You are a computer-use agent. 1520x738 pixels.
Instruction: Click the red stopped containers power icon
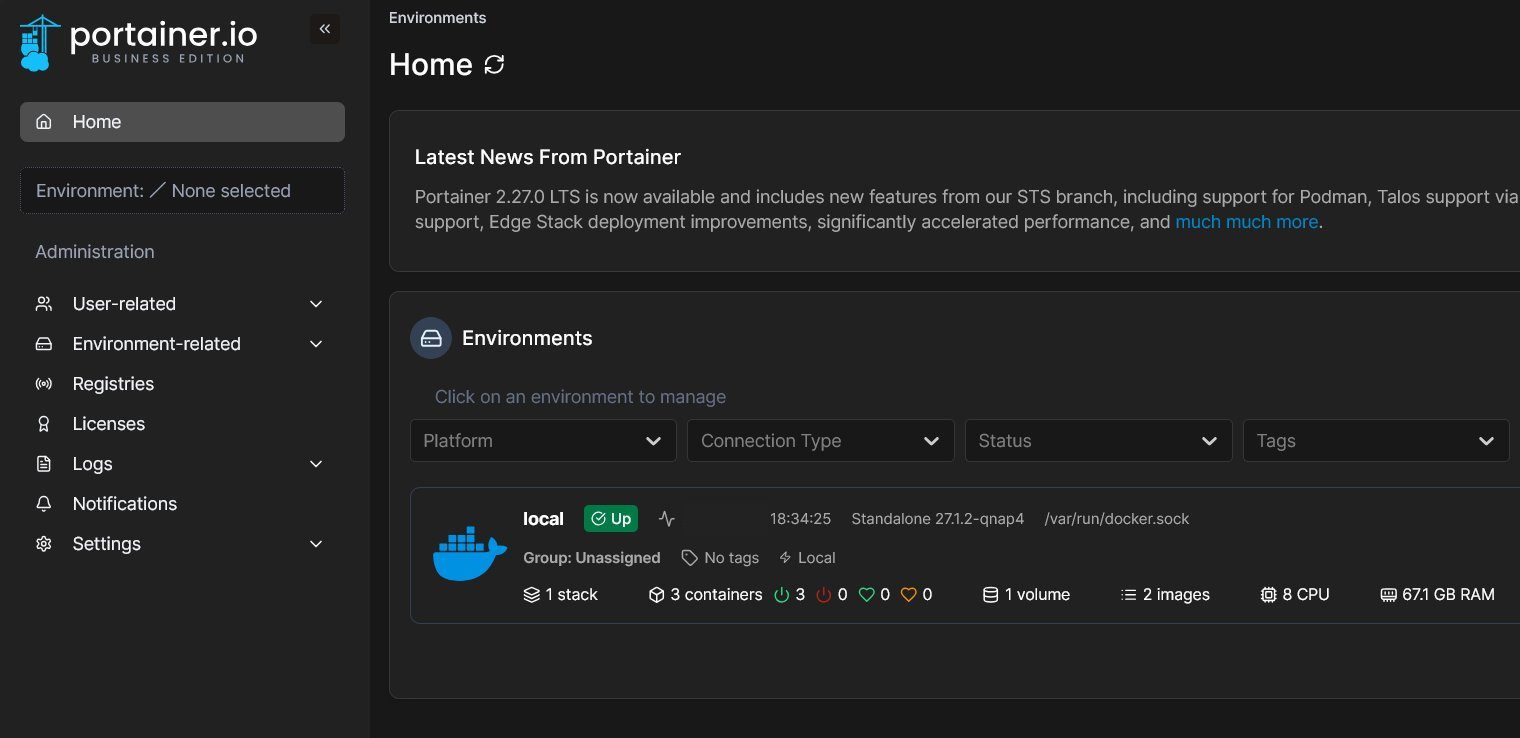click(824, 594)
